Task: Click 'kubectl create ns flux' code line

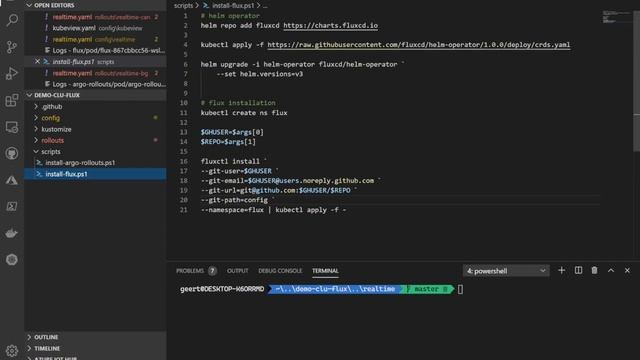Action: [x=244, y=113]
